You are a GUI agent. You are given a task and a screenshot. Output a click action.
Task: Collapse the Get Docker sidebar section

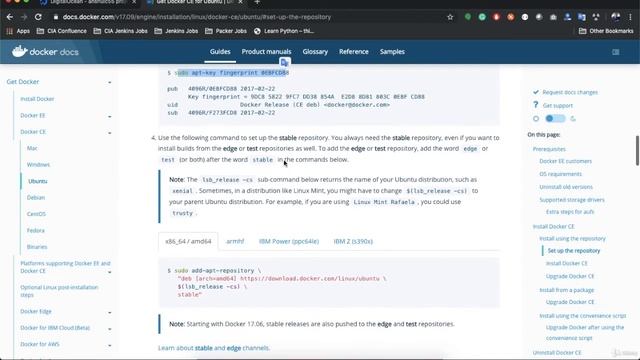[109, 82]
